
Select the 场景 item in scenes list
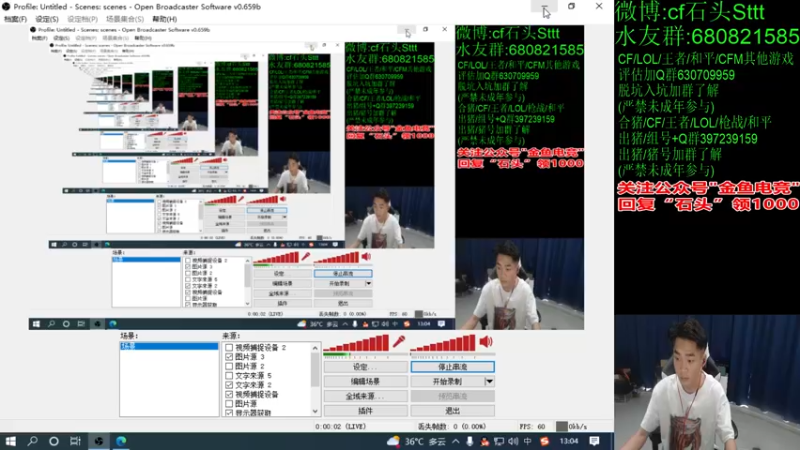pyautogui.click(x=169, y=346)
